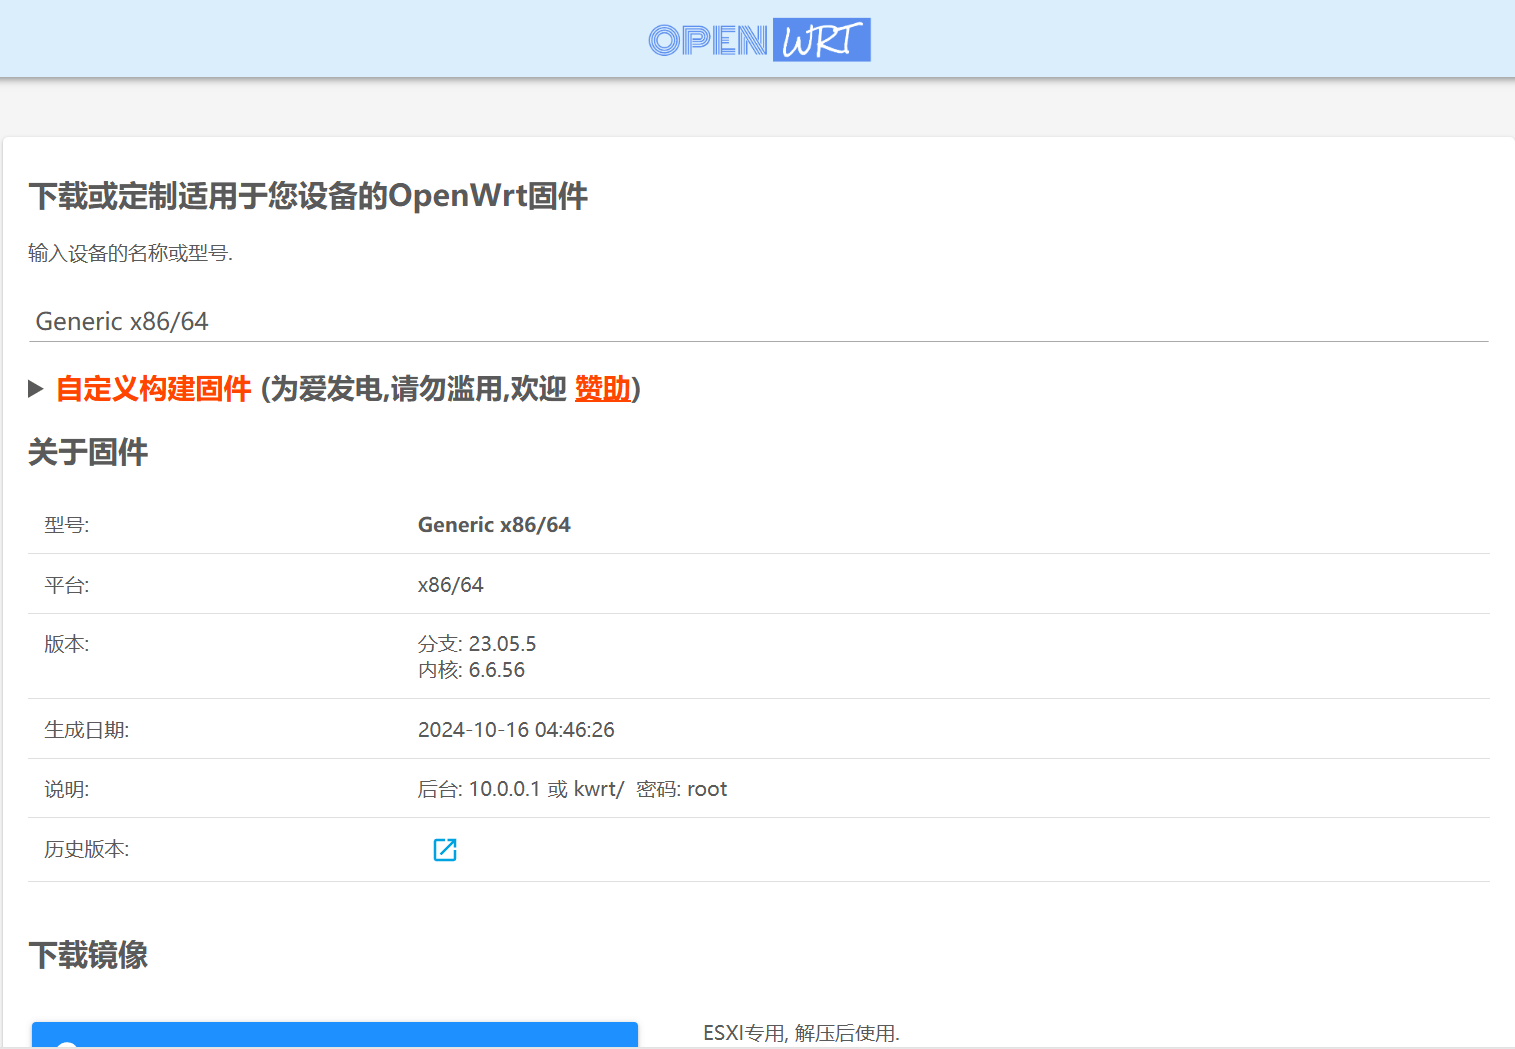Screen dimensions: 1515x1049
Task: Click the ESXI专用, 解压后使用 note
Action: pos(801,1033)
